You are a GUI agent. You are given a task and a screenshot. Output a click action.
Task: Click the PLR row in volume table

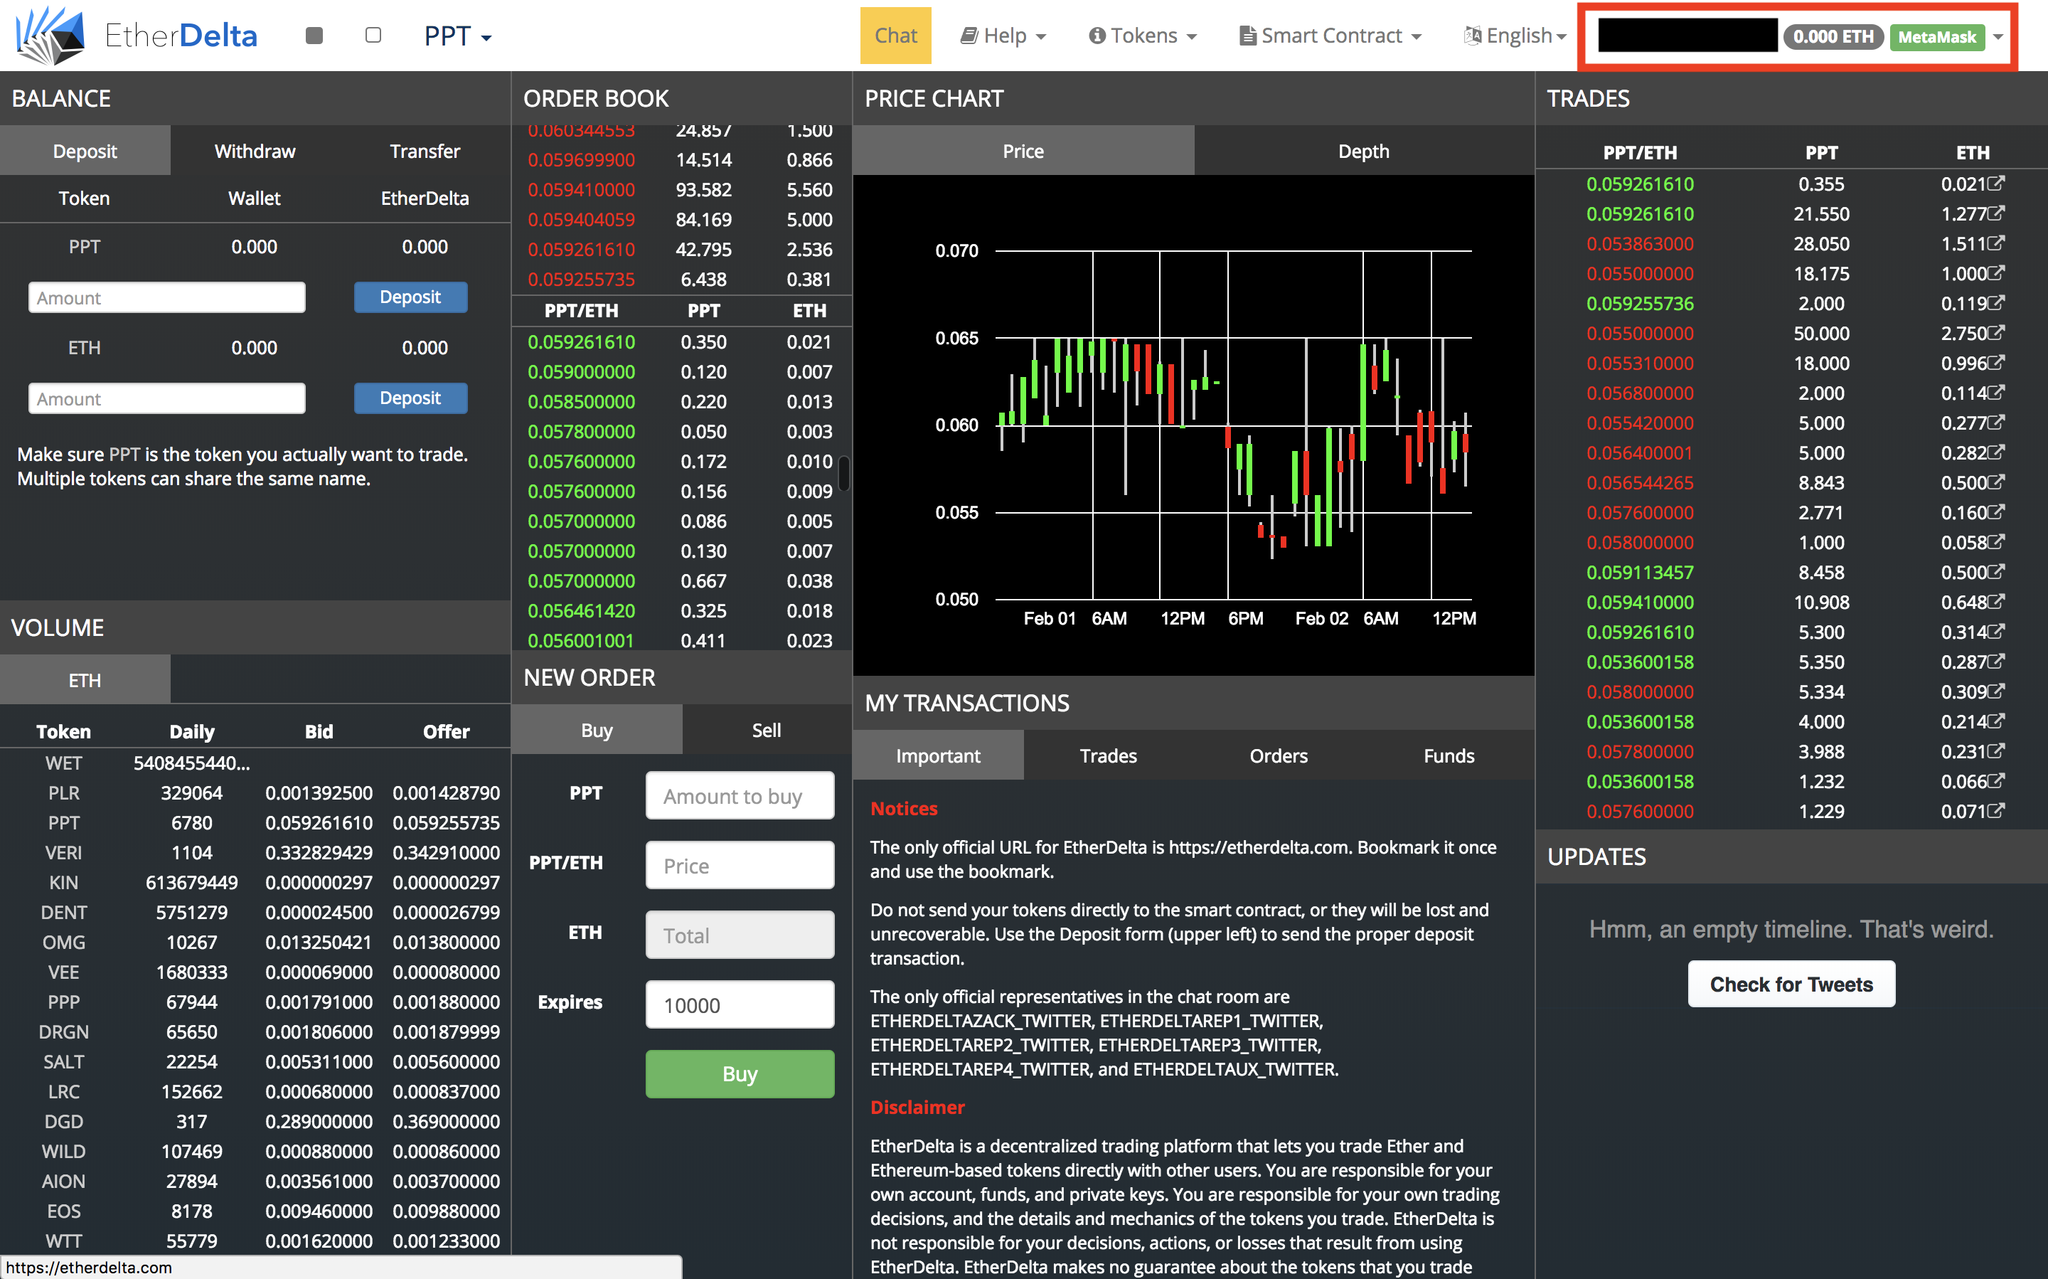click(255, 793)
